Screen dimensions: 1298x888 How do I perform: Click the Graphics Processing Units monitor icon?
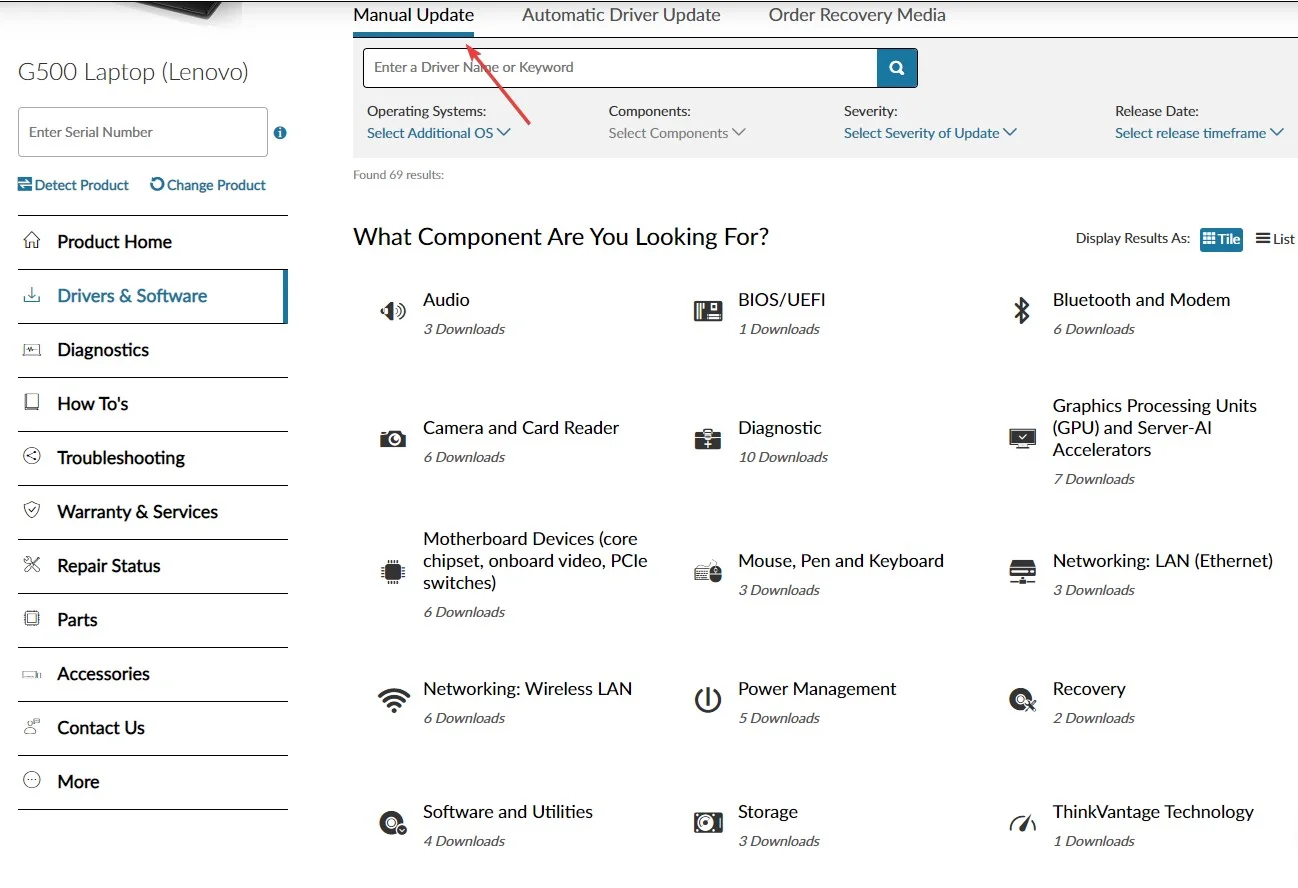(1022, 438)
